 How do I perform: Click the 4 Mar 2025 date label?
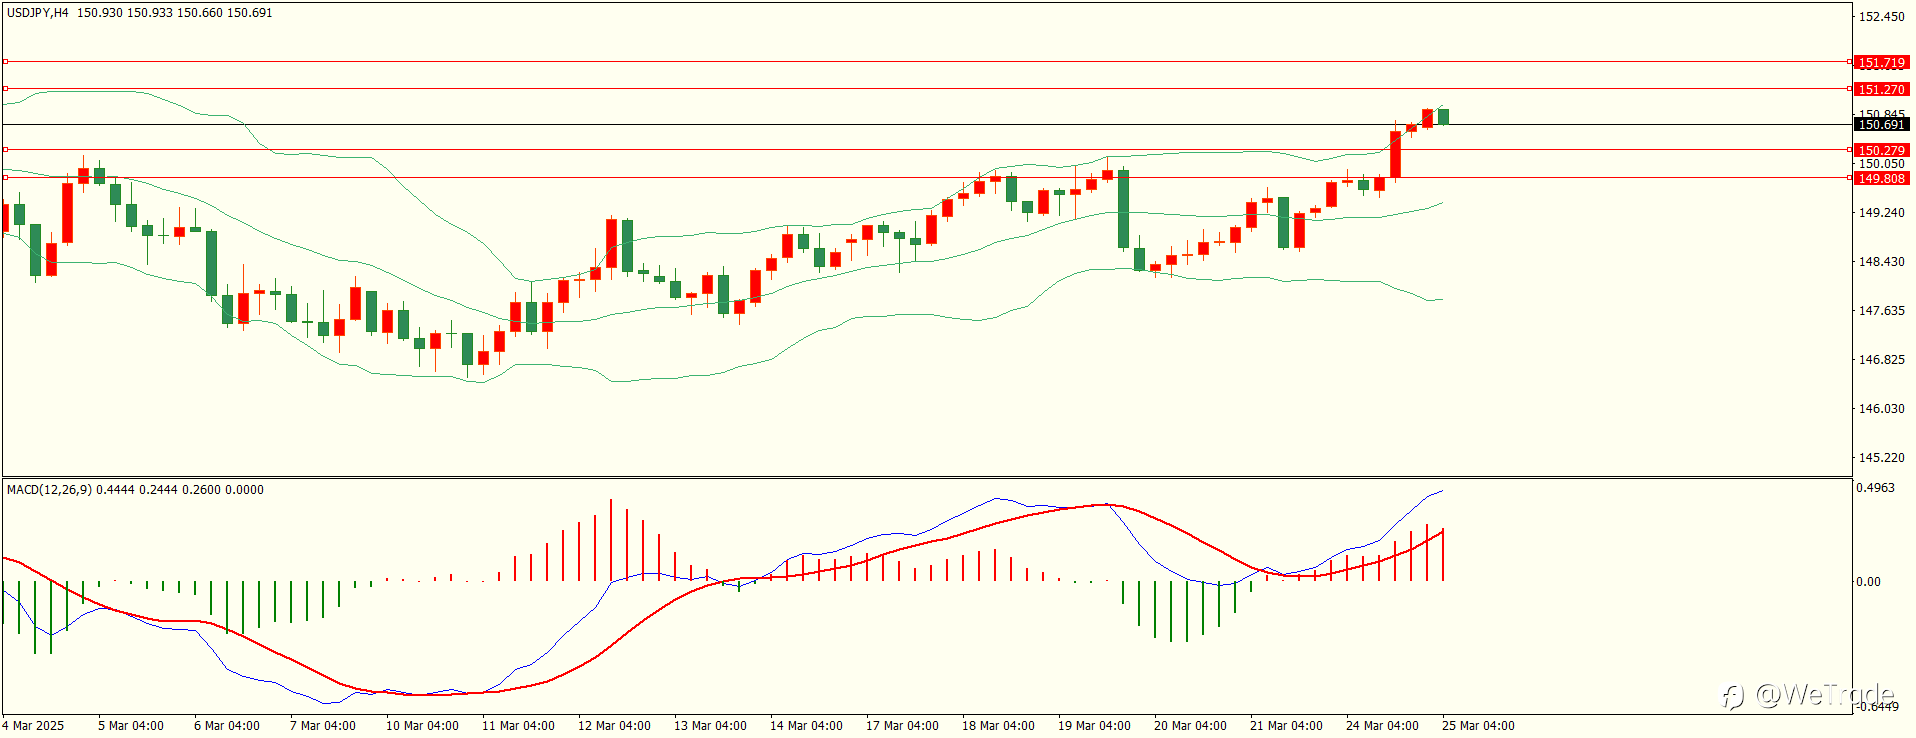coord(33,726)
